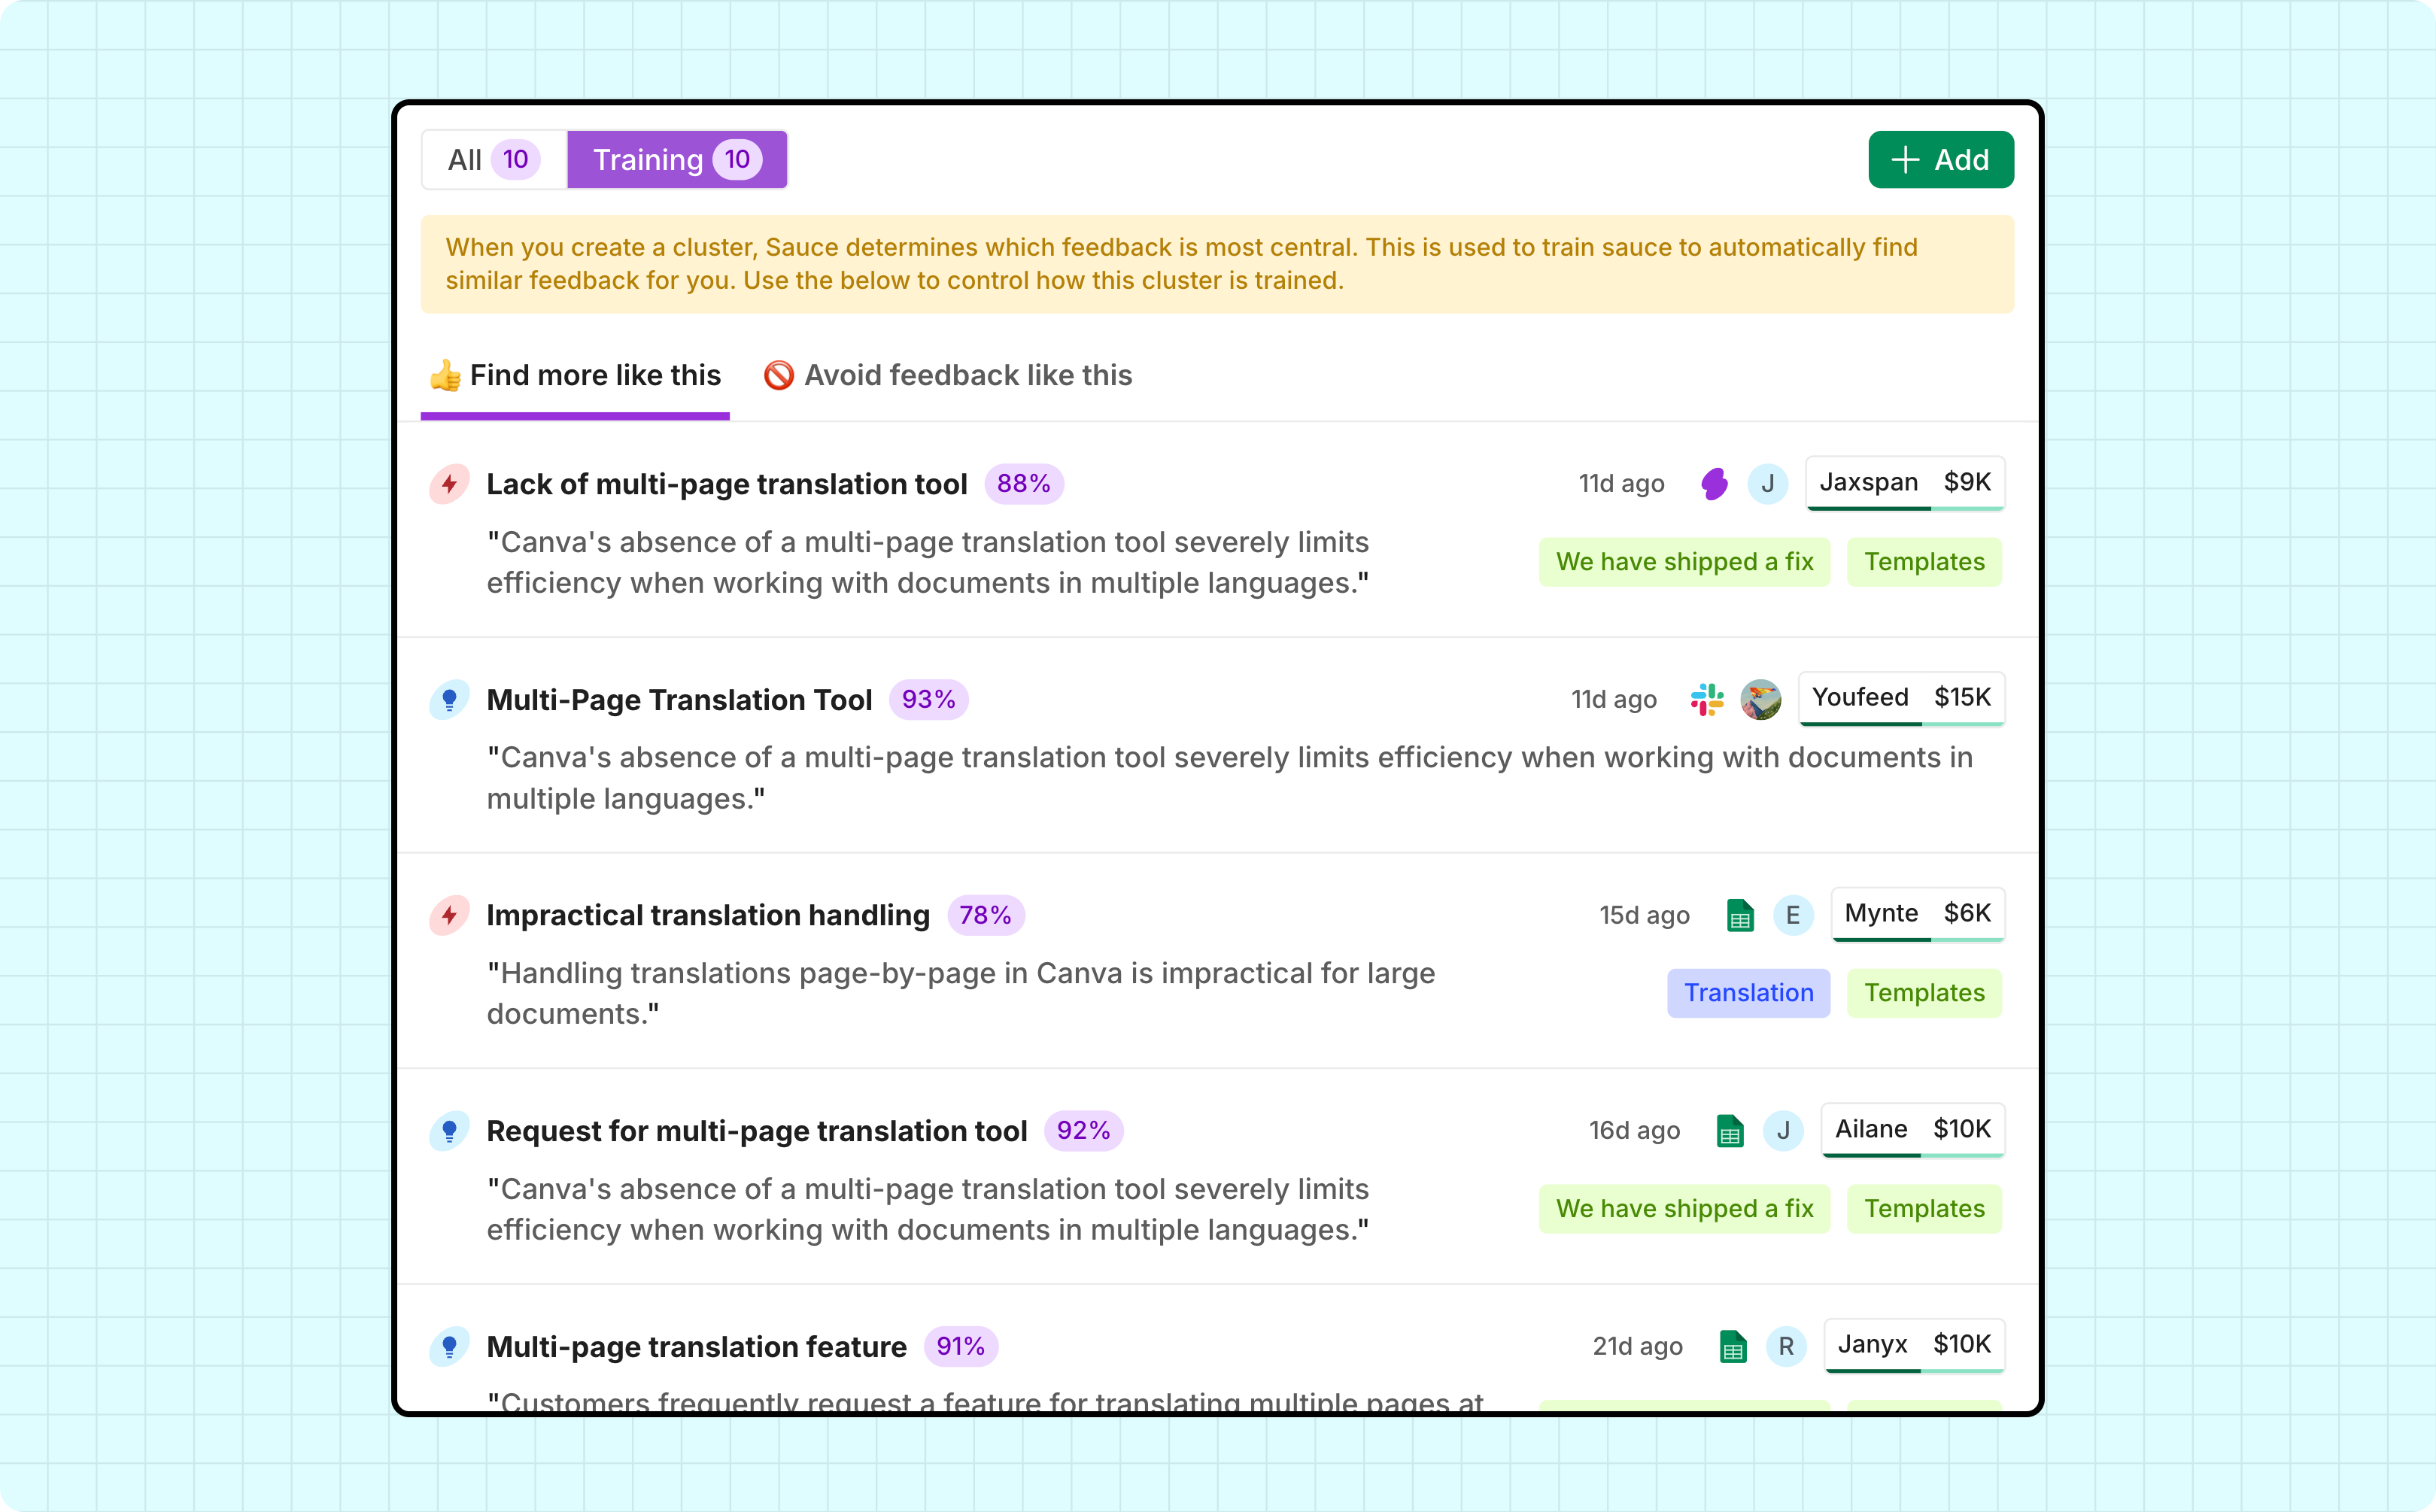The width and height of the screenshot is (2436, 1512).
Task: Click the Slack source icon on Youfeed row
Action: tap(1707, 699)
